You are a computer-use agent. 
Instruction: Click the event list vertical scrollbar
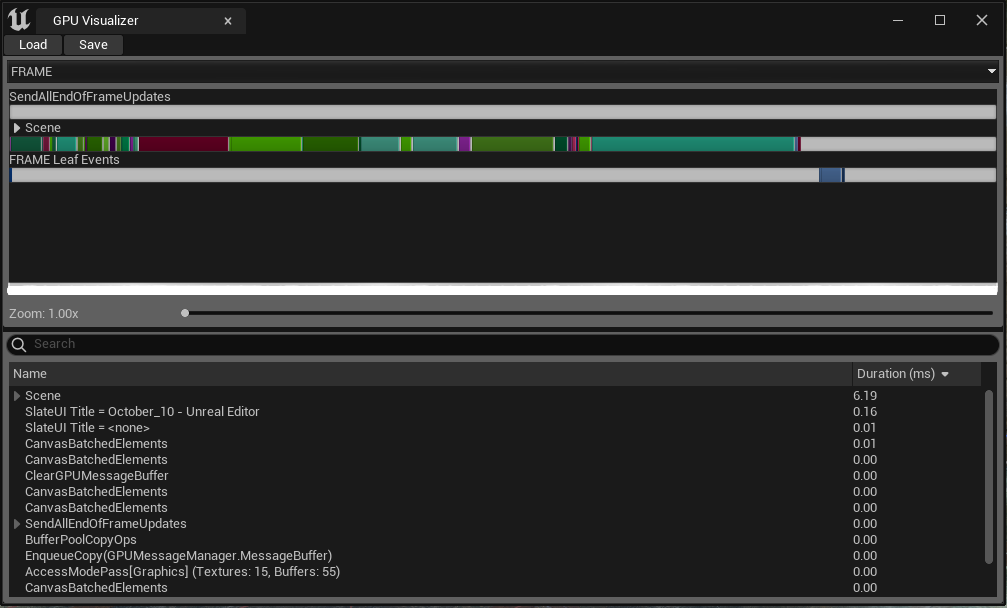tap(989, 476)
